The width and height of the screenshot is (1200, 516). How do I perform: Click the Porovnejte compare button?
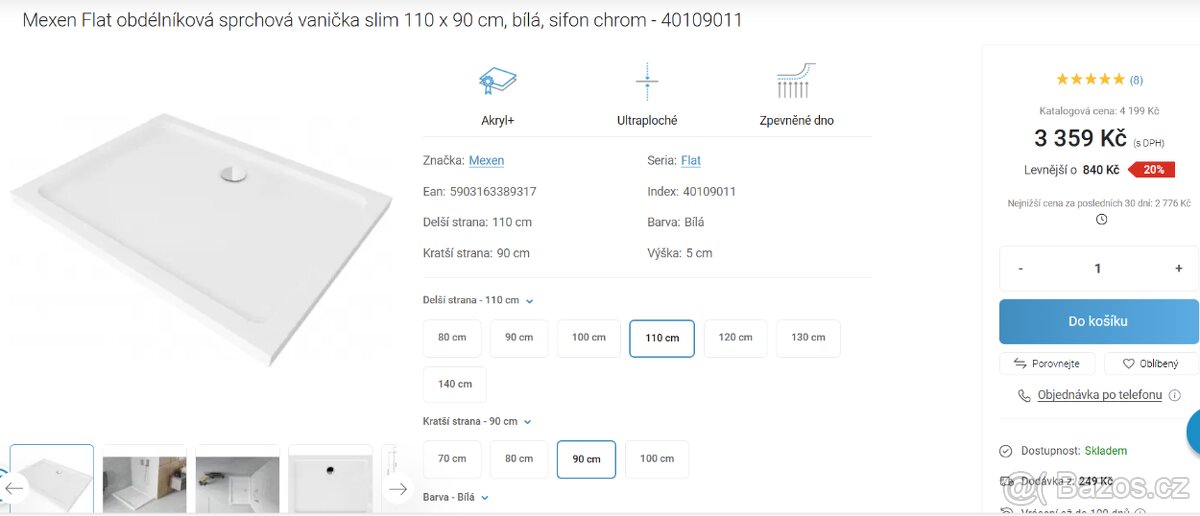tap(1047, 364)
